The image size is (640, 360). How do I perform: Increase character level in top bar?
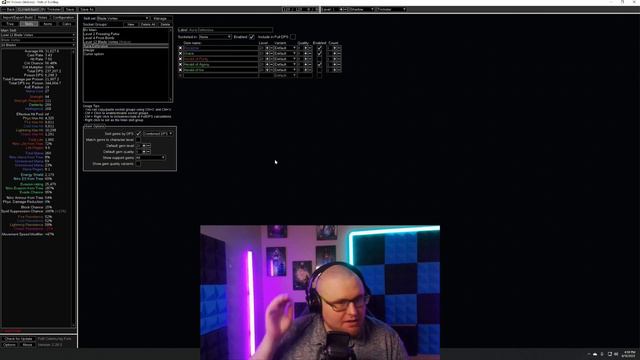click(341, 9)
